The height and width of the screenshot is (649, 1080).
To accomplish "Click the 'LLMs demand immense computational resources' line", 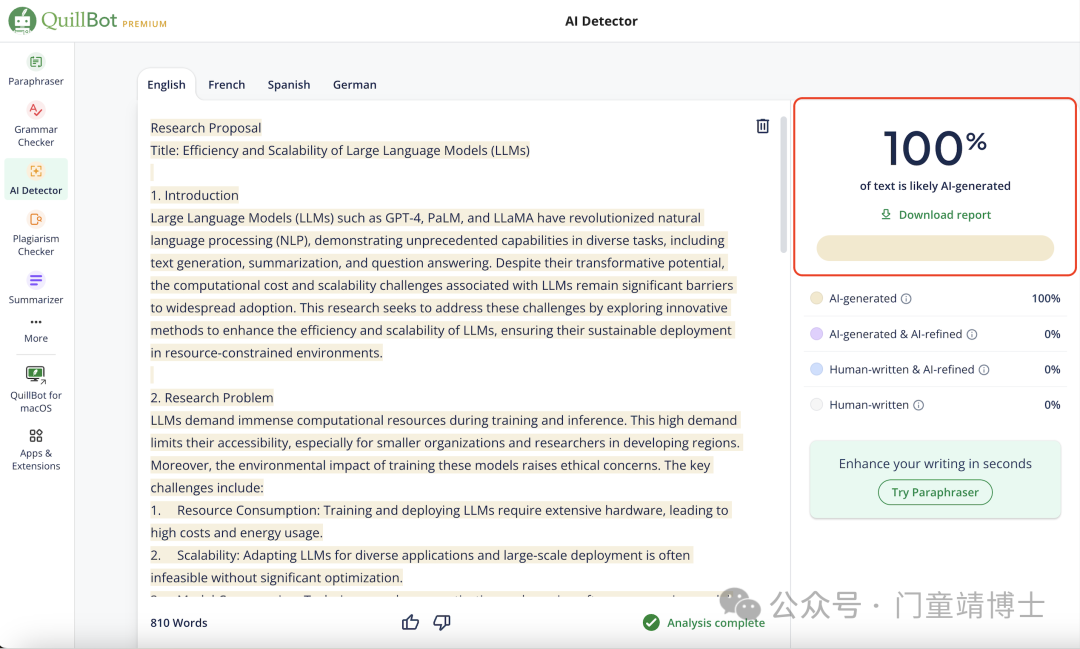I will pyautogui.click(x=444, y=420).
